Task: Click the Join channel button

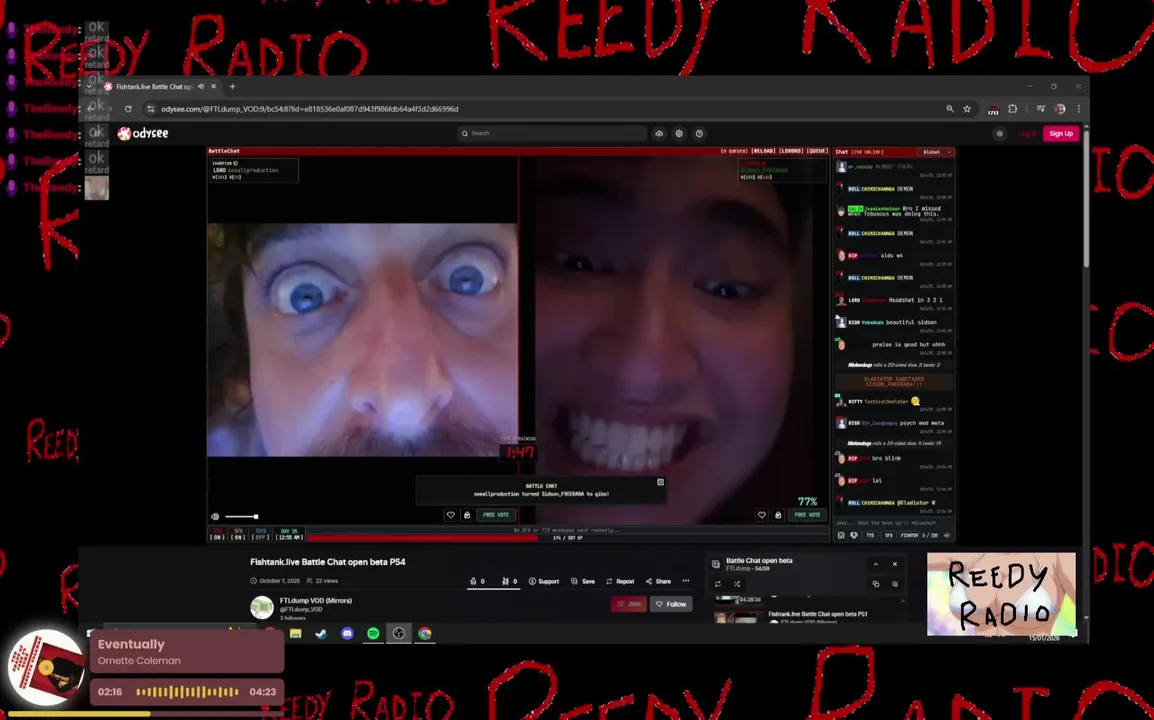Action: [629, 604]
